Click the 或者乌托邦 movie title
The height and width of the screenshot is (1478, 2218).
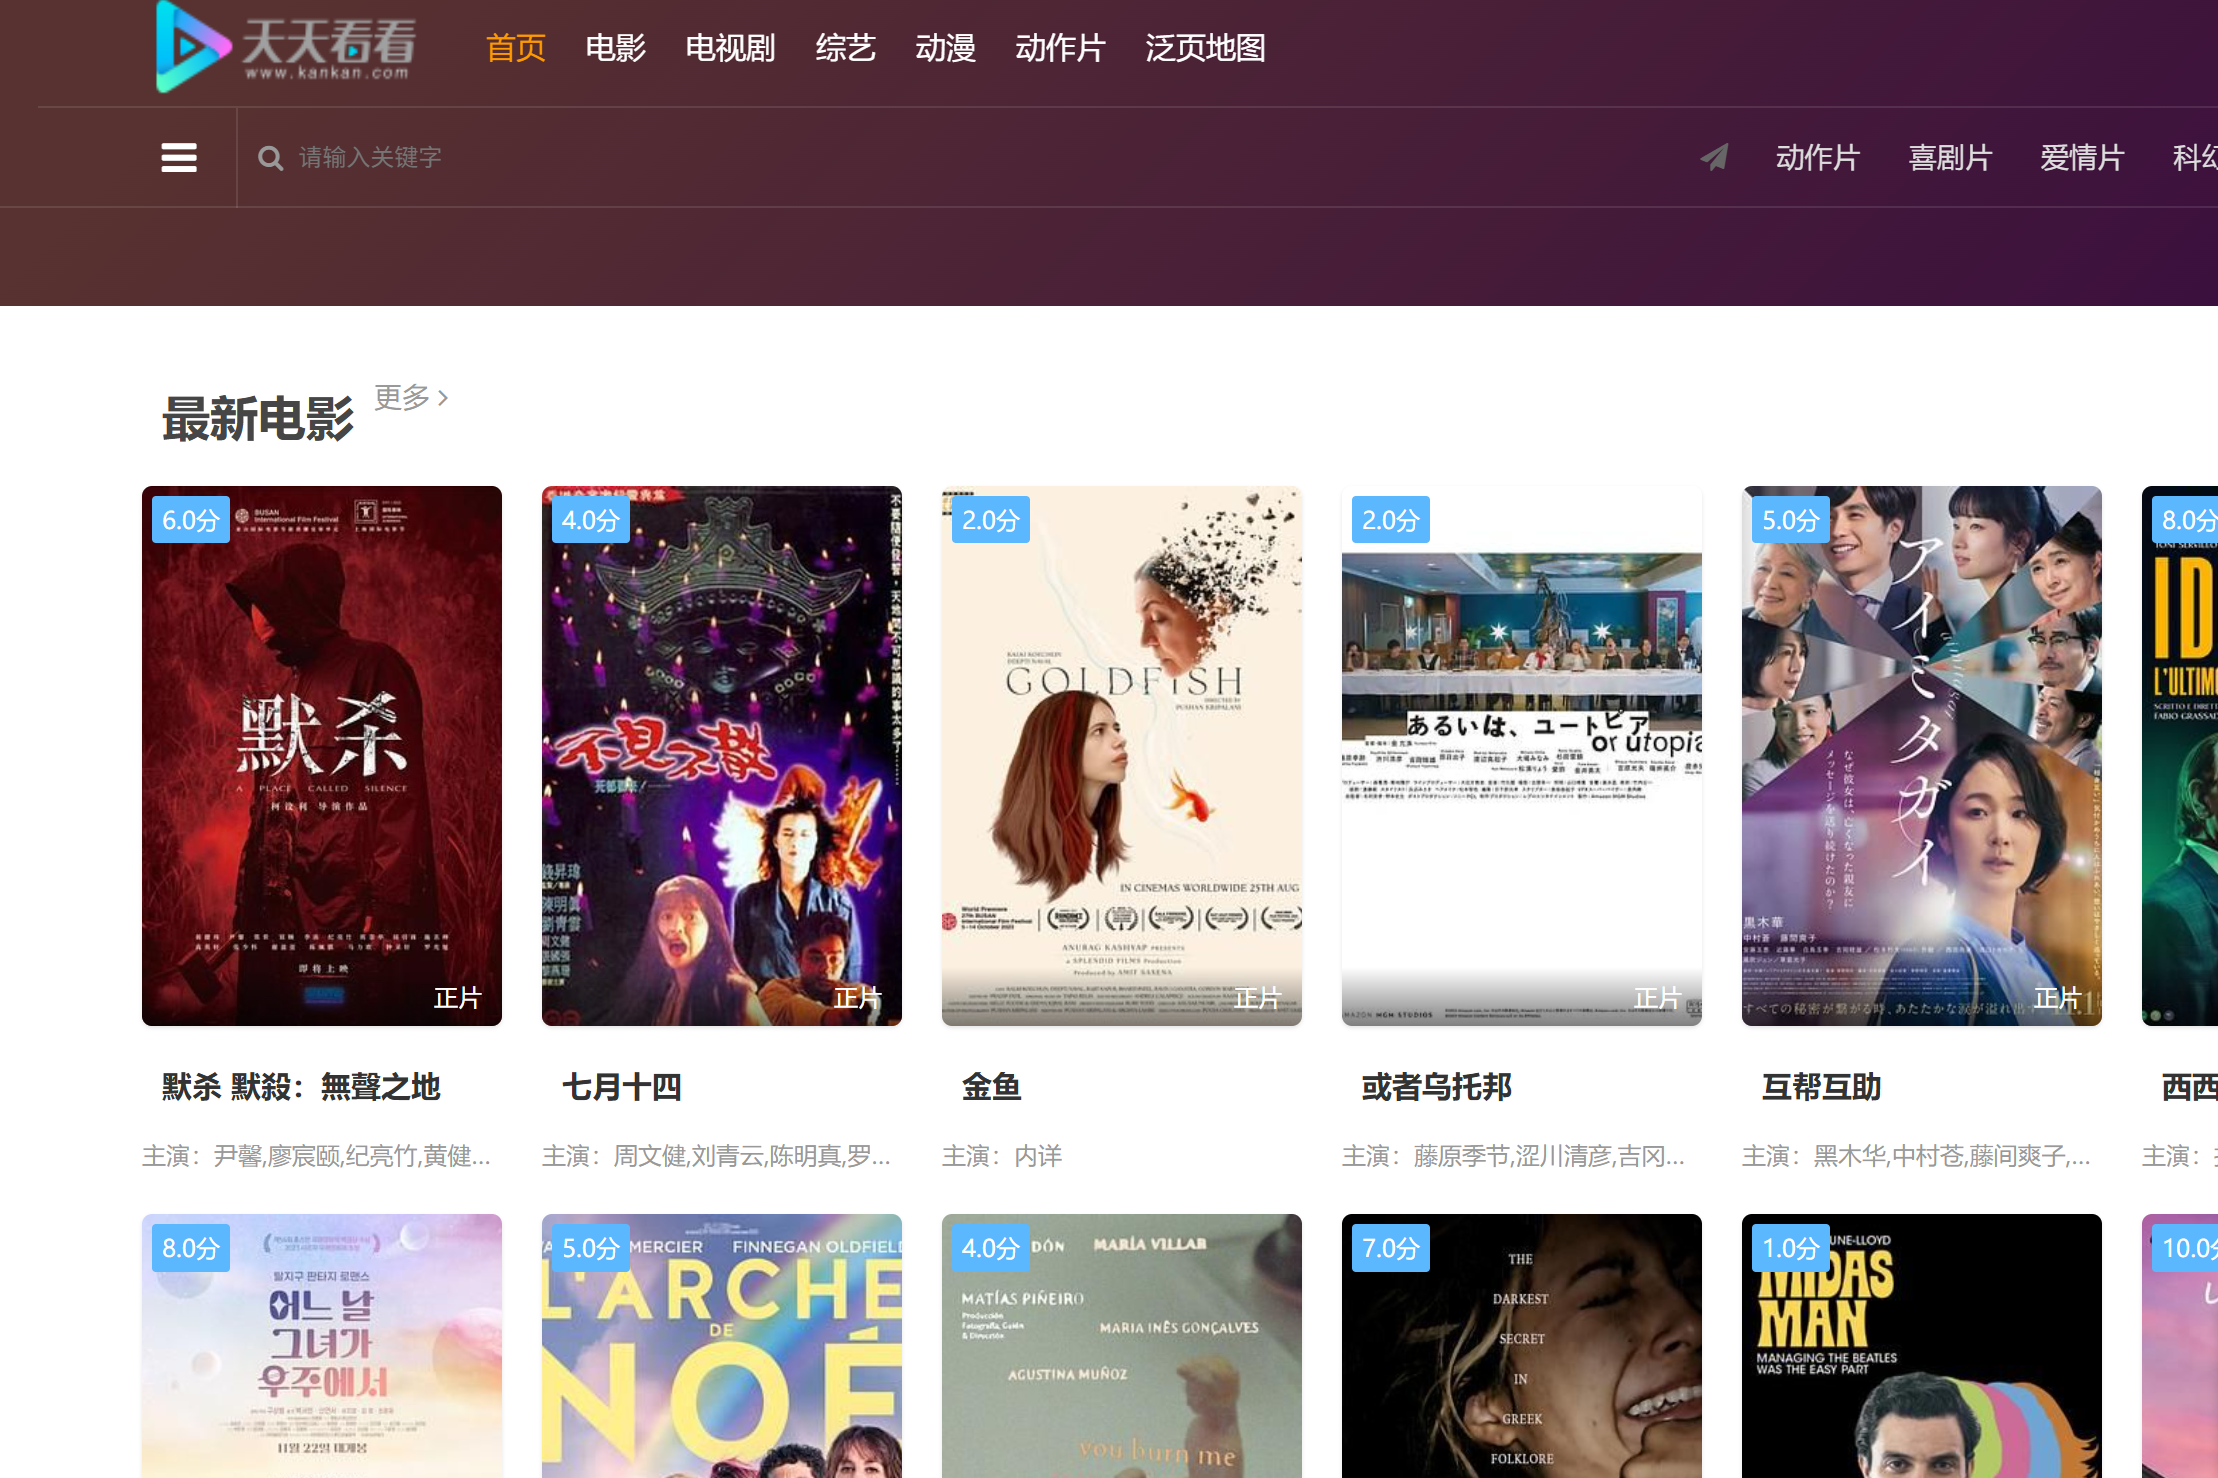click(x=1436, y=1087)
